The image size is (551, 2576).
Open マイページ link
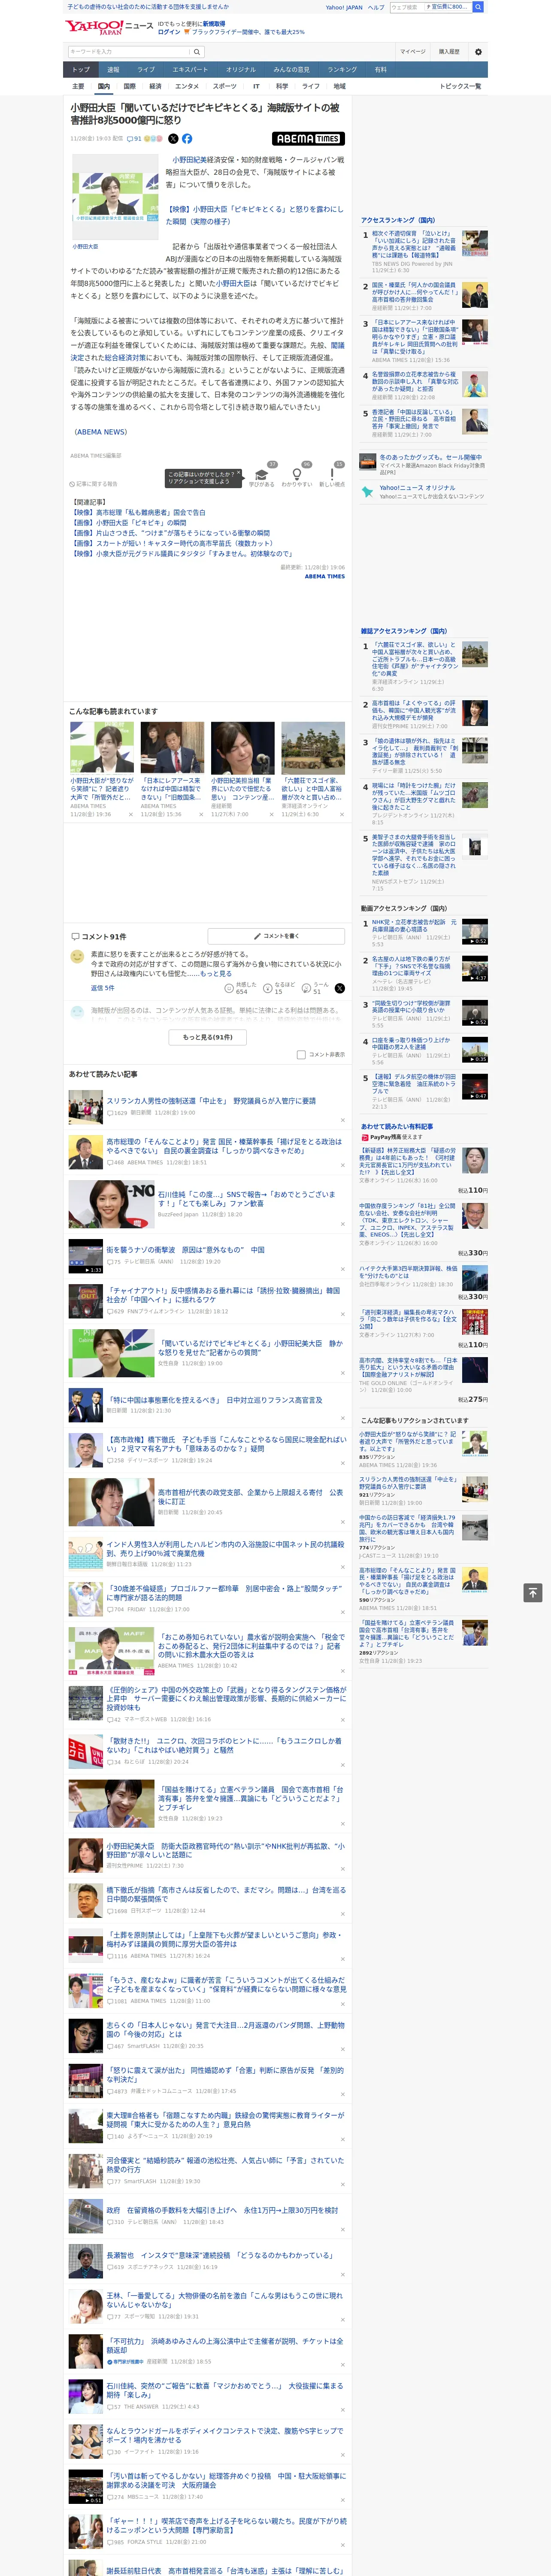point(412,51)
